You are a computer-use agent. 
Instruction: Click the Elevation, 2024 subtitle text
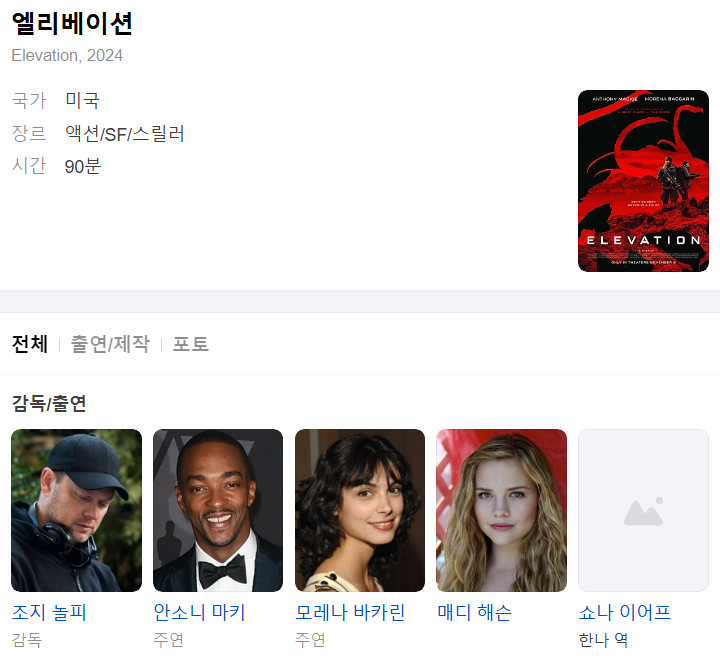tap(67, 56)
